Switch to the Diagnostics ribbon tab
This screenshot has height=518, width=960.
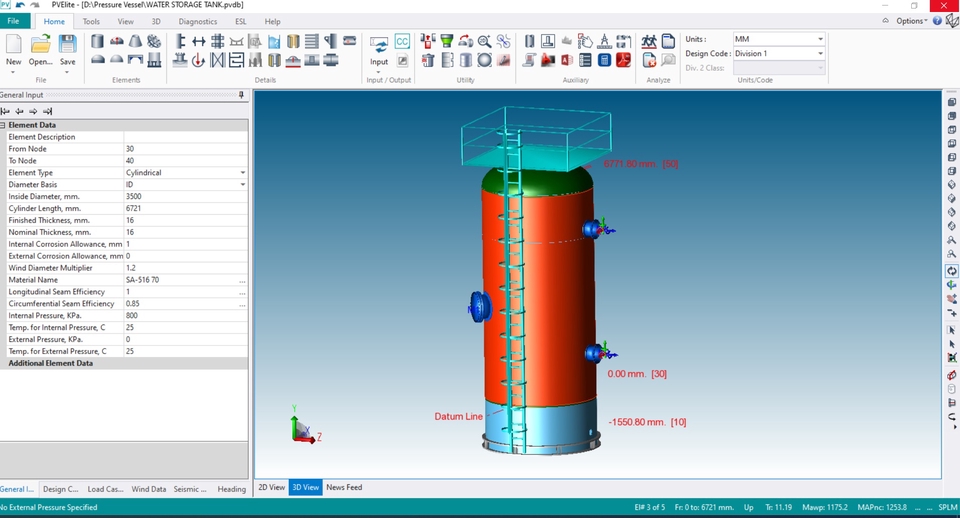pyautogui.click(x=197, y=21)
